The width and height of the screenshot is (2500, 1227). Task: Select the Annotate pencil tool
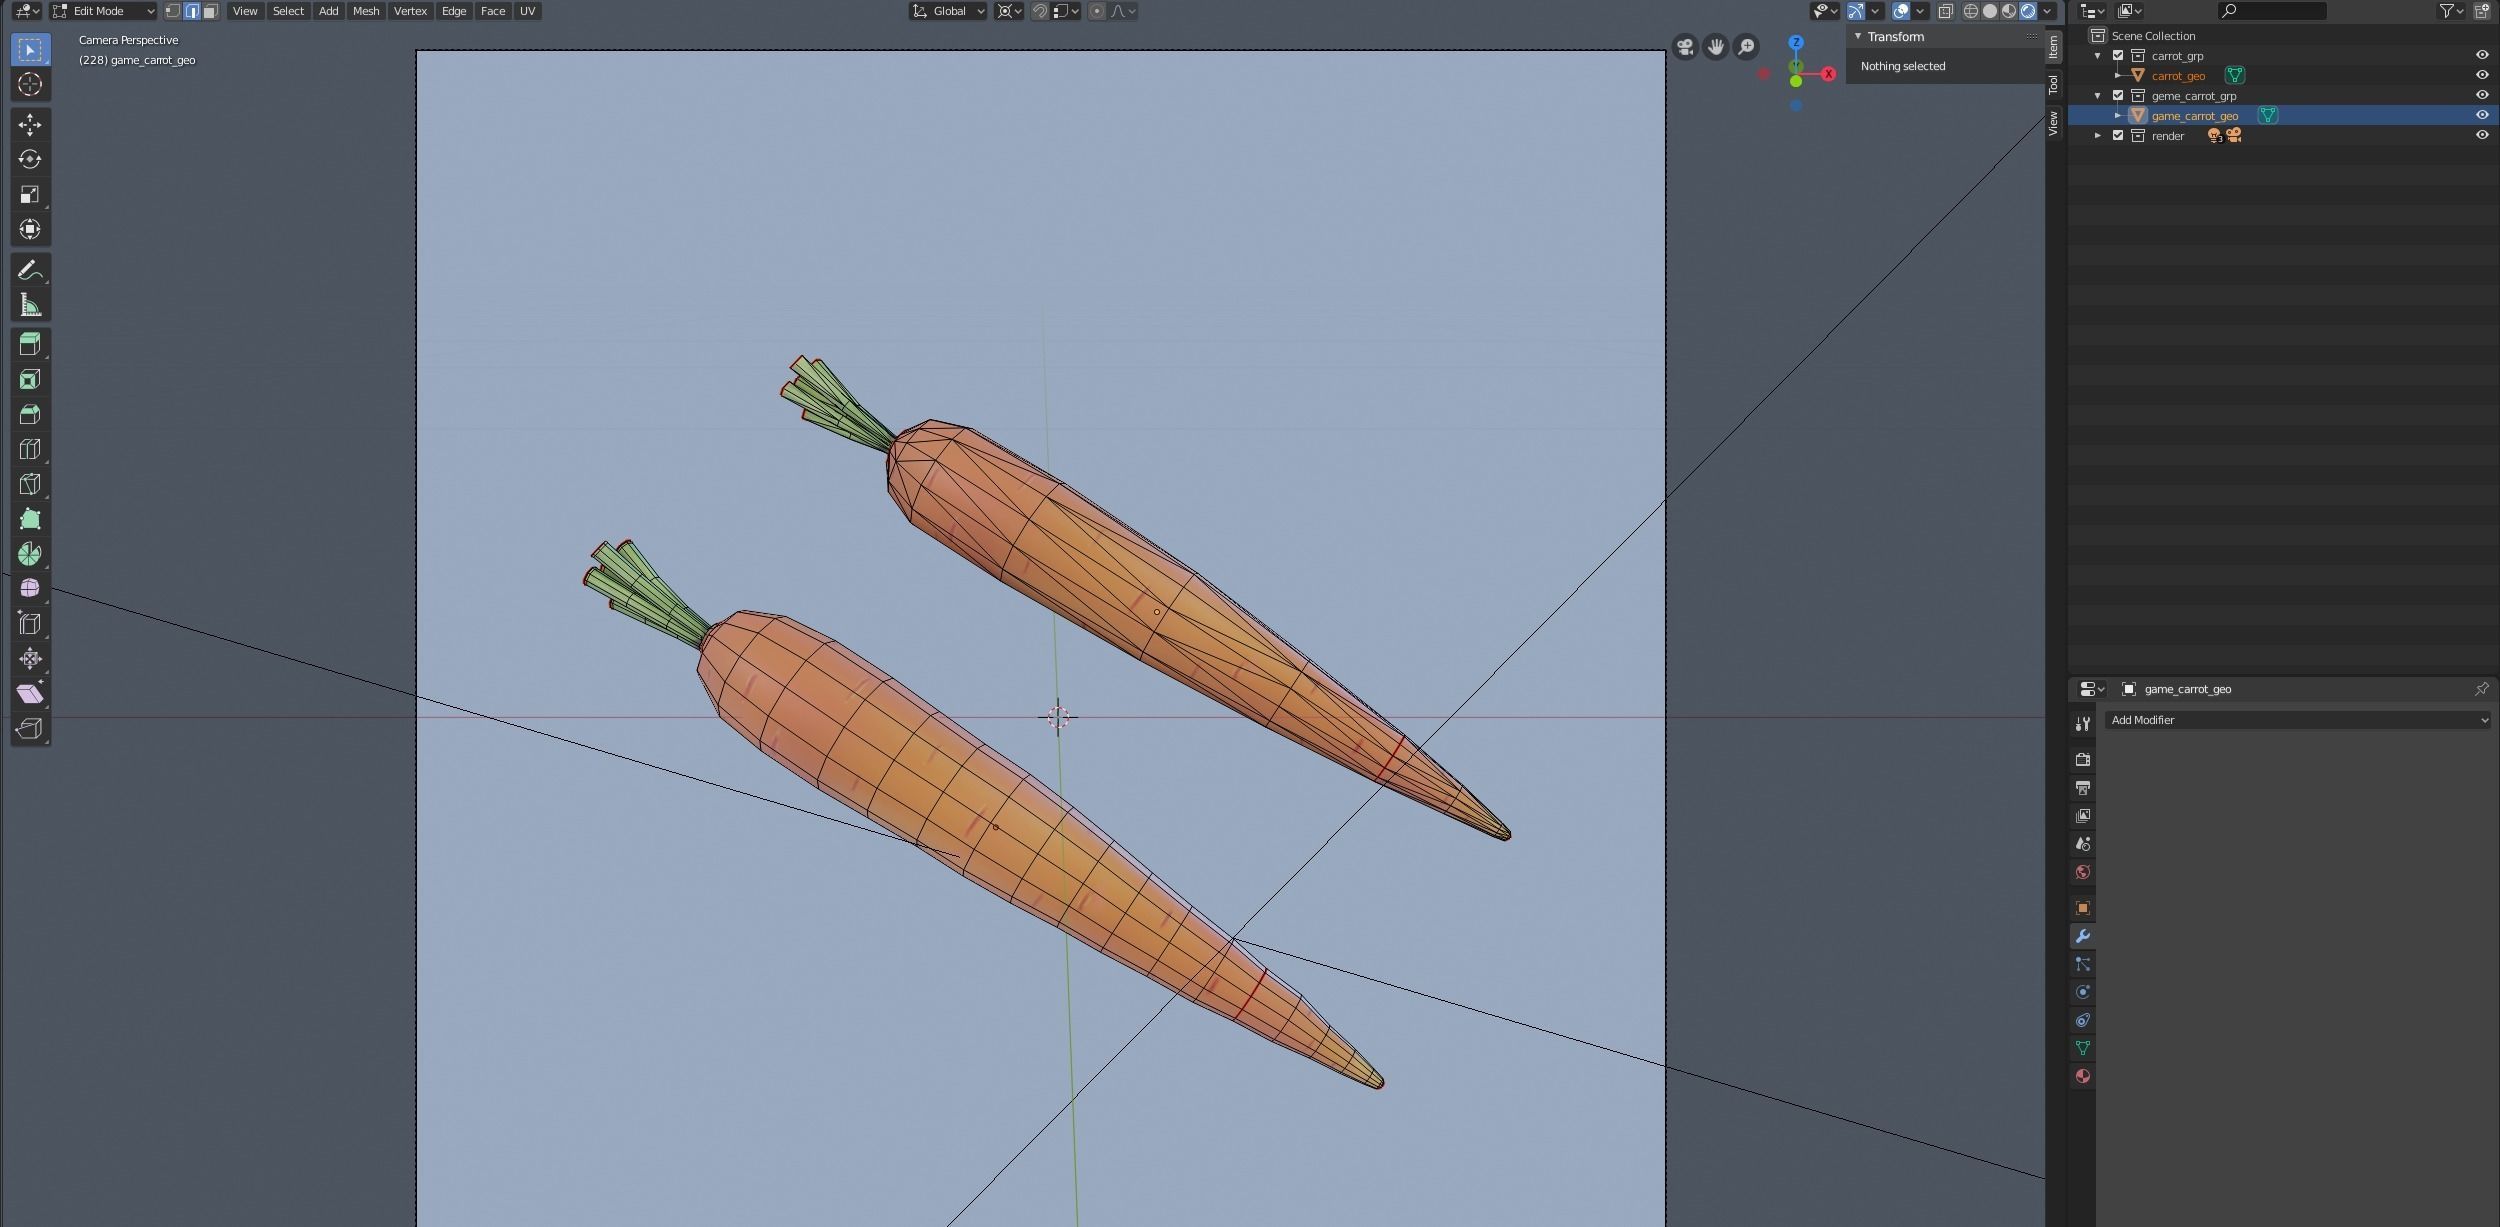click(x=30, y=270)
